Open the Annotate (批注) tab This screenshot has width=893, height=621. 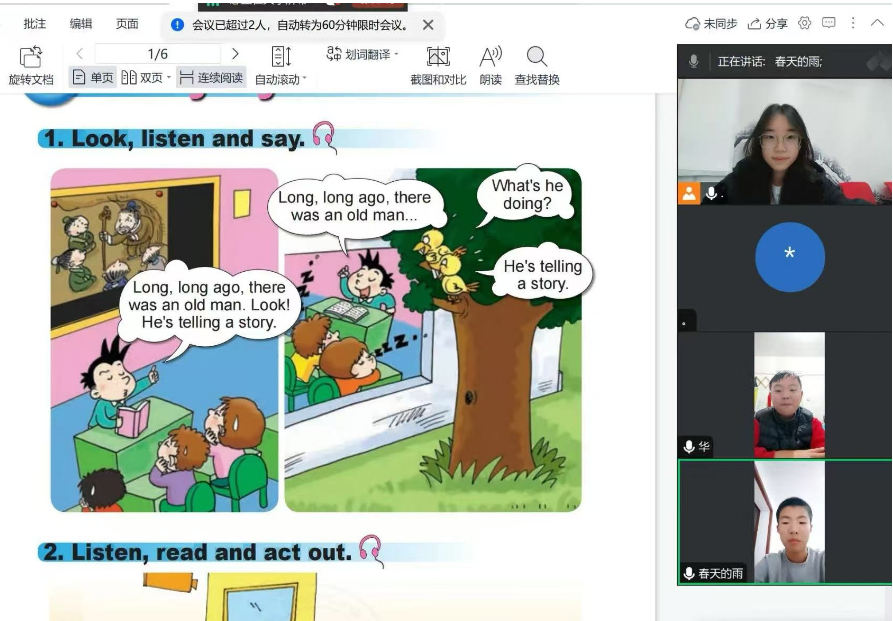click(35, 24)
